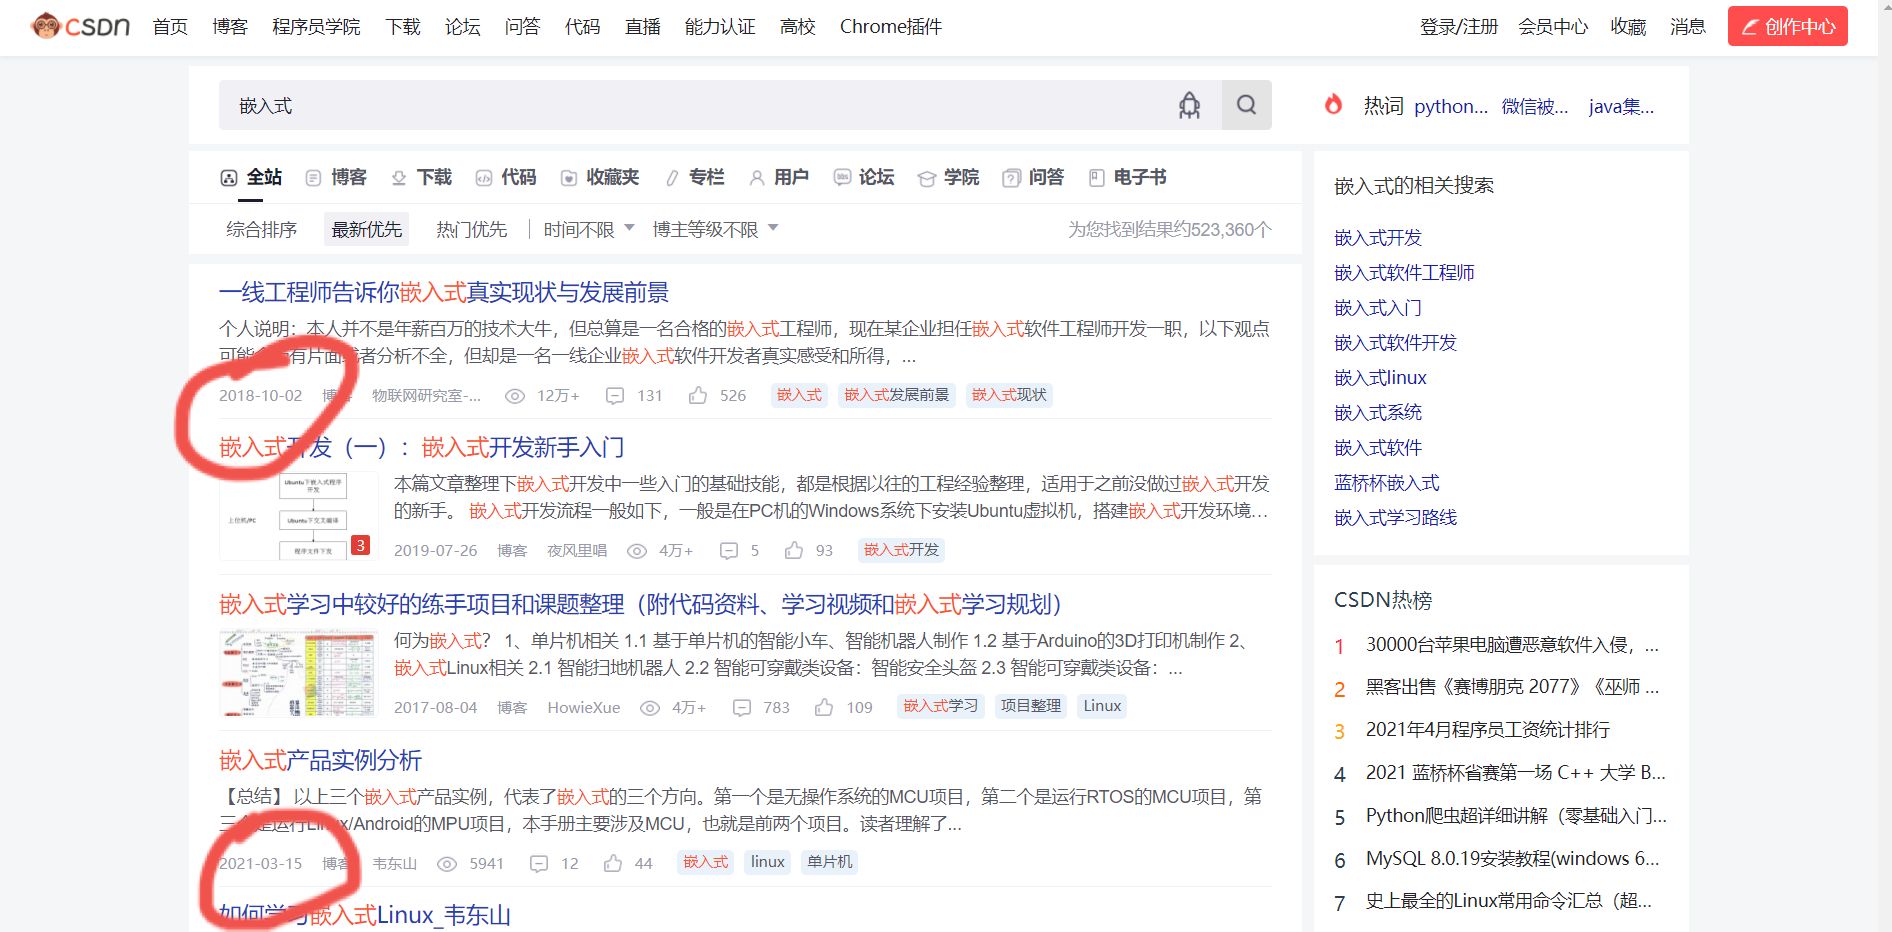This screenshot has width=1892, height=932.
Task: Click the 代码 tab code icon
Action: (x=484, y=178)
